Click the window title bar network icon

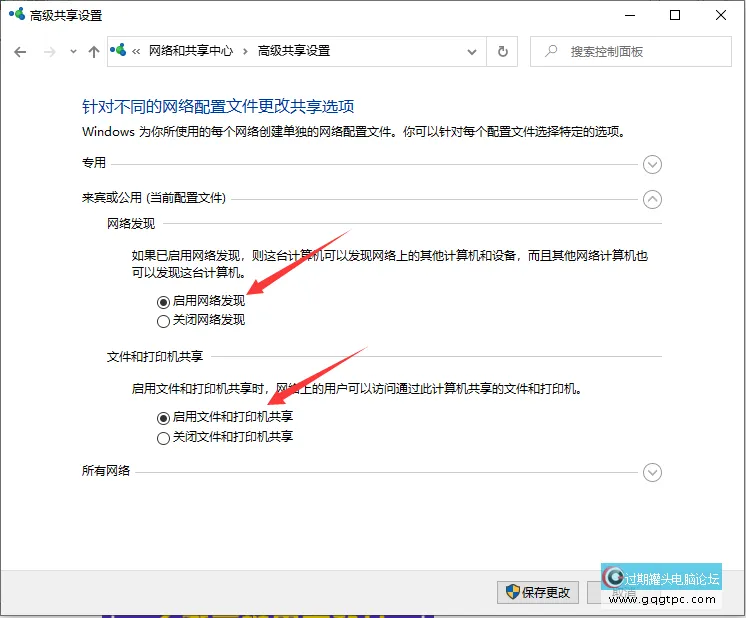(17, 14)
